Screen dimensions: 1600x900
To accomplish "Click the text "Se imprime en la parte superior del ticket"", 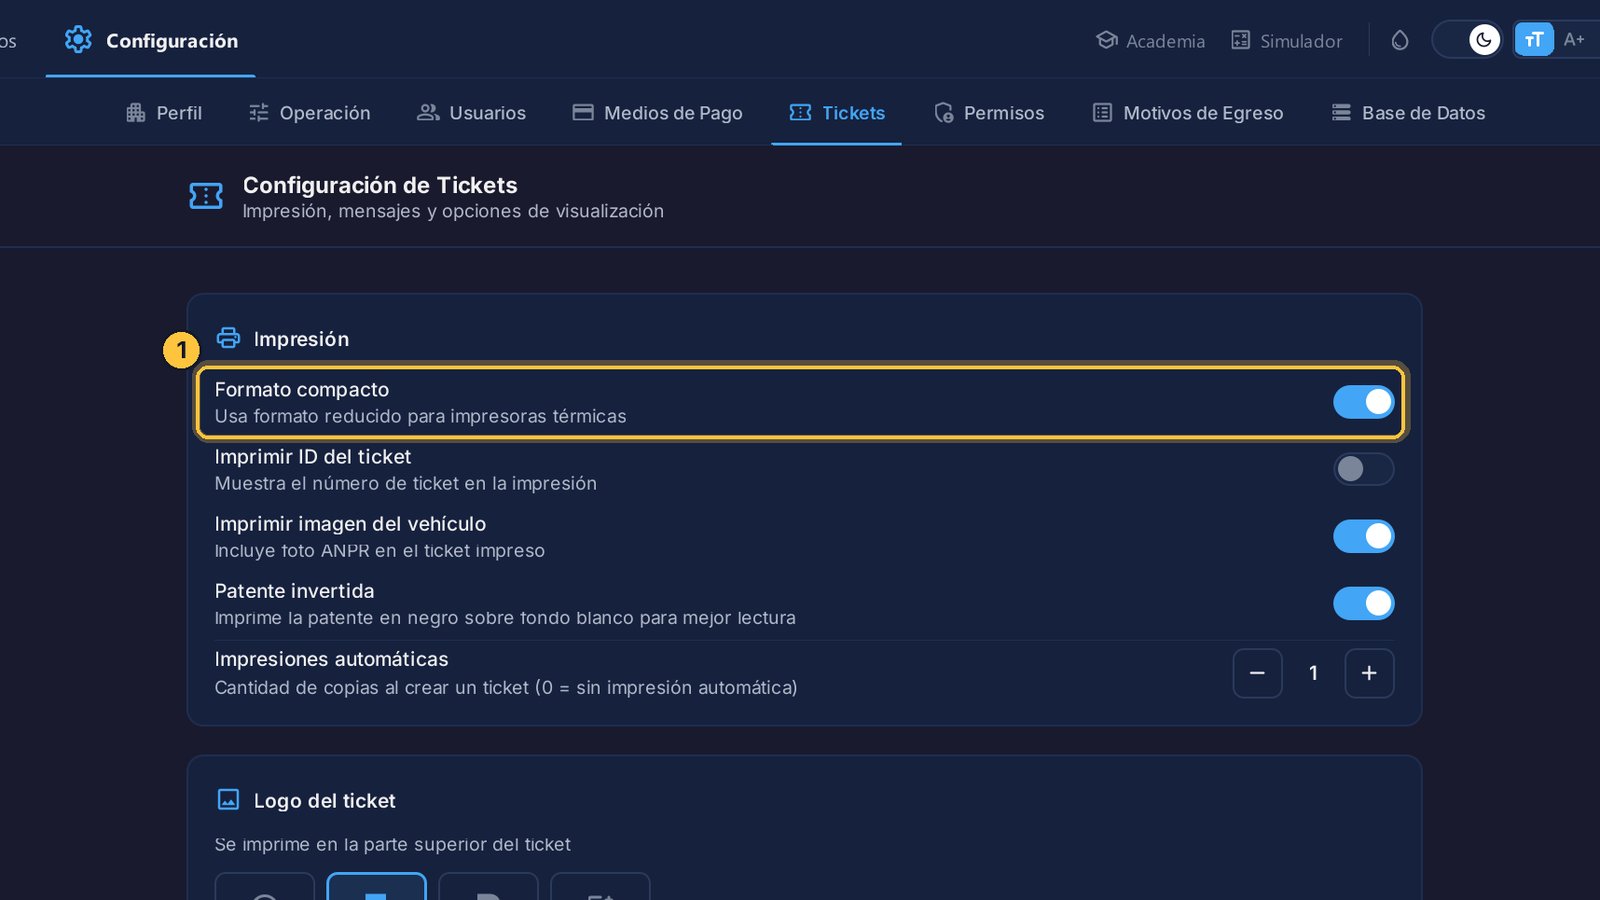I will point(392,845).
